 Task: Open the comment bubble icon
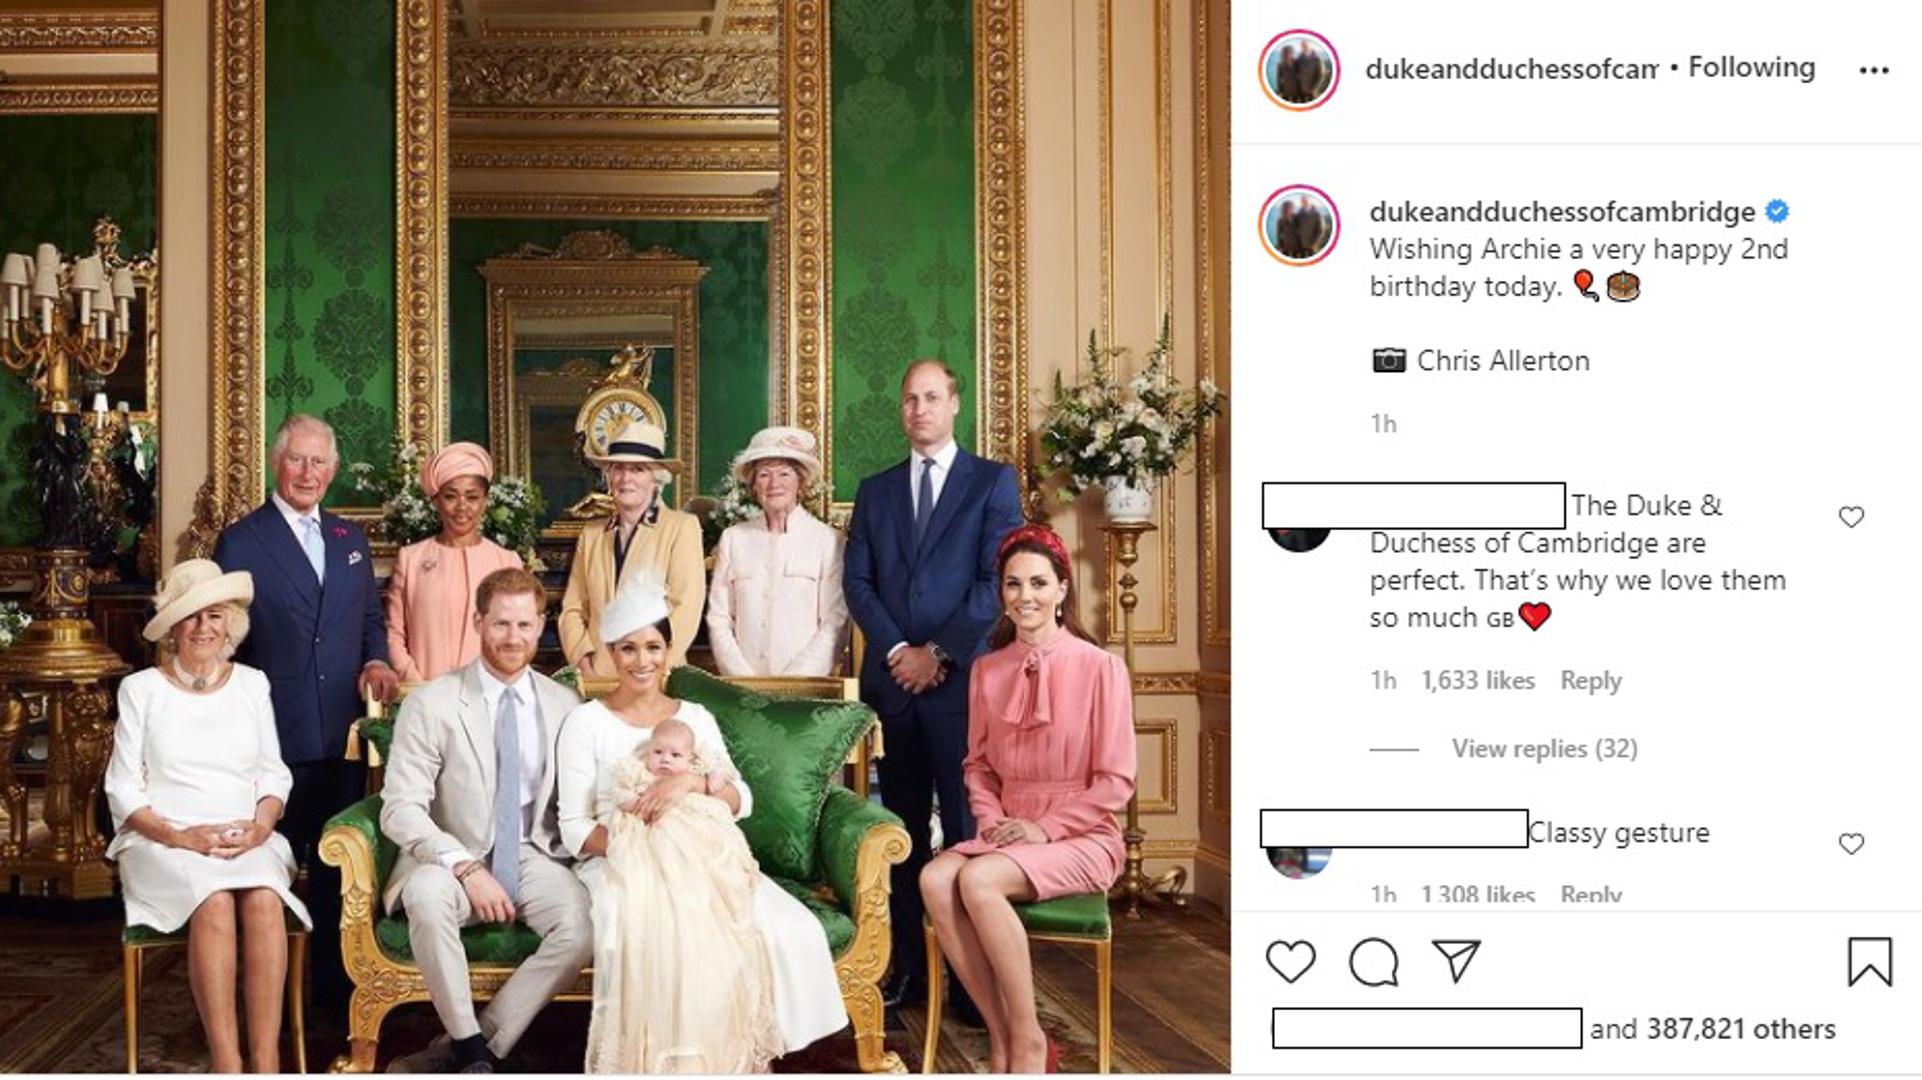[x=1373, y=962]
